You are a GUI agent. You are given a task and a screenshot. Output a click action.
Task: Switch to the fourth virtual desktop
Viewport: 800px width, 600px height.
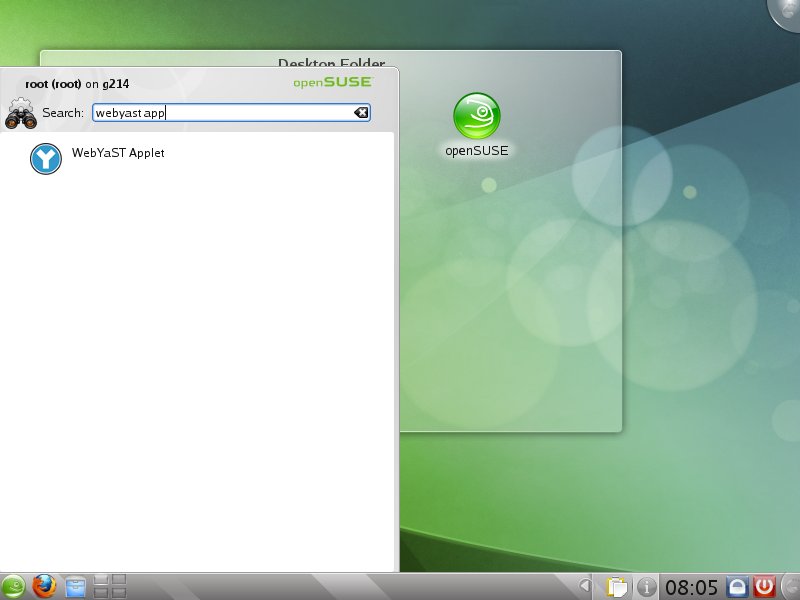[x=117, y=593]
